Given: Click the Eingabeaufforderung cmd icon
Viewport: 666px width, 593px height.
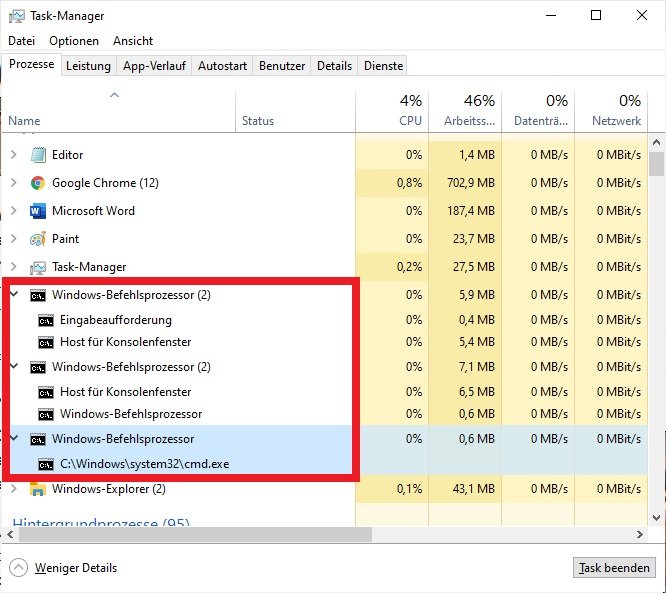Looking at the screenshot, I should pyautogui.click(x=45, y=320).
